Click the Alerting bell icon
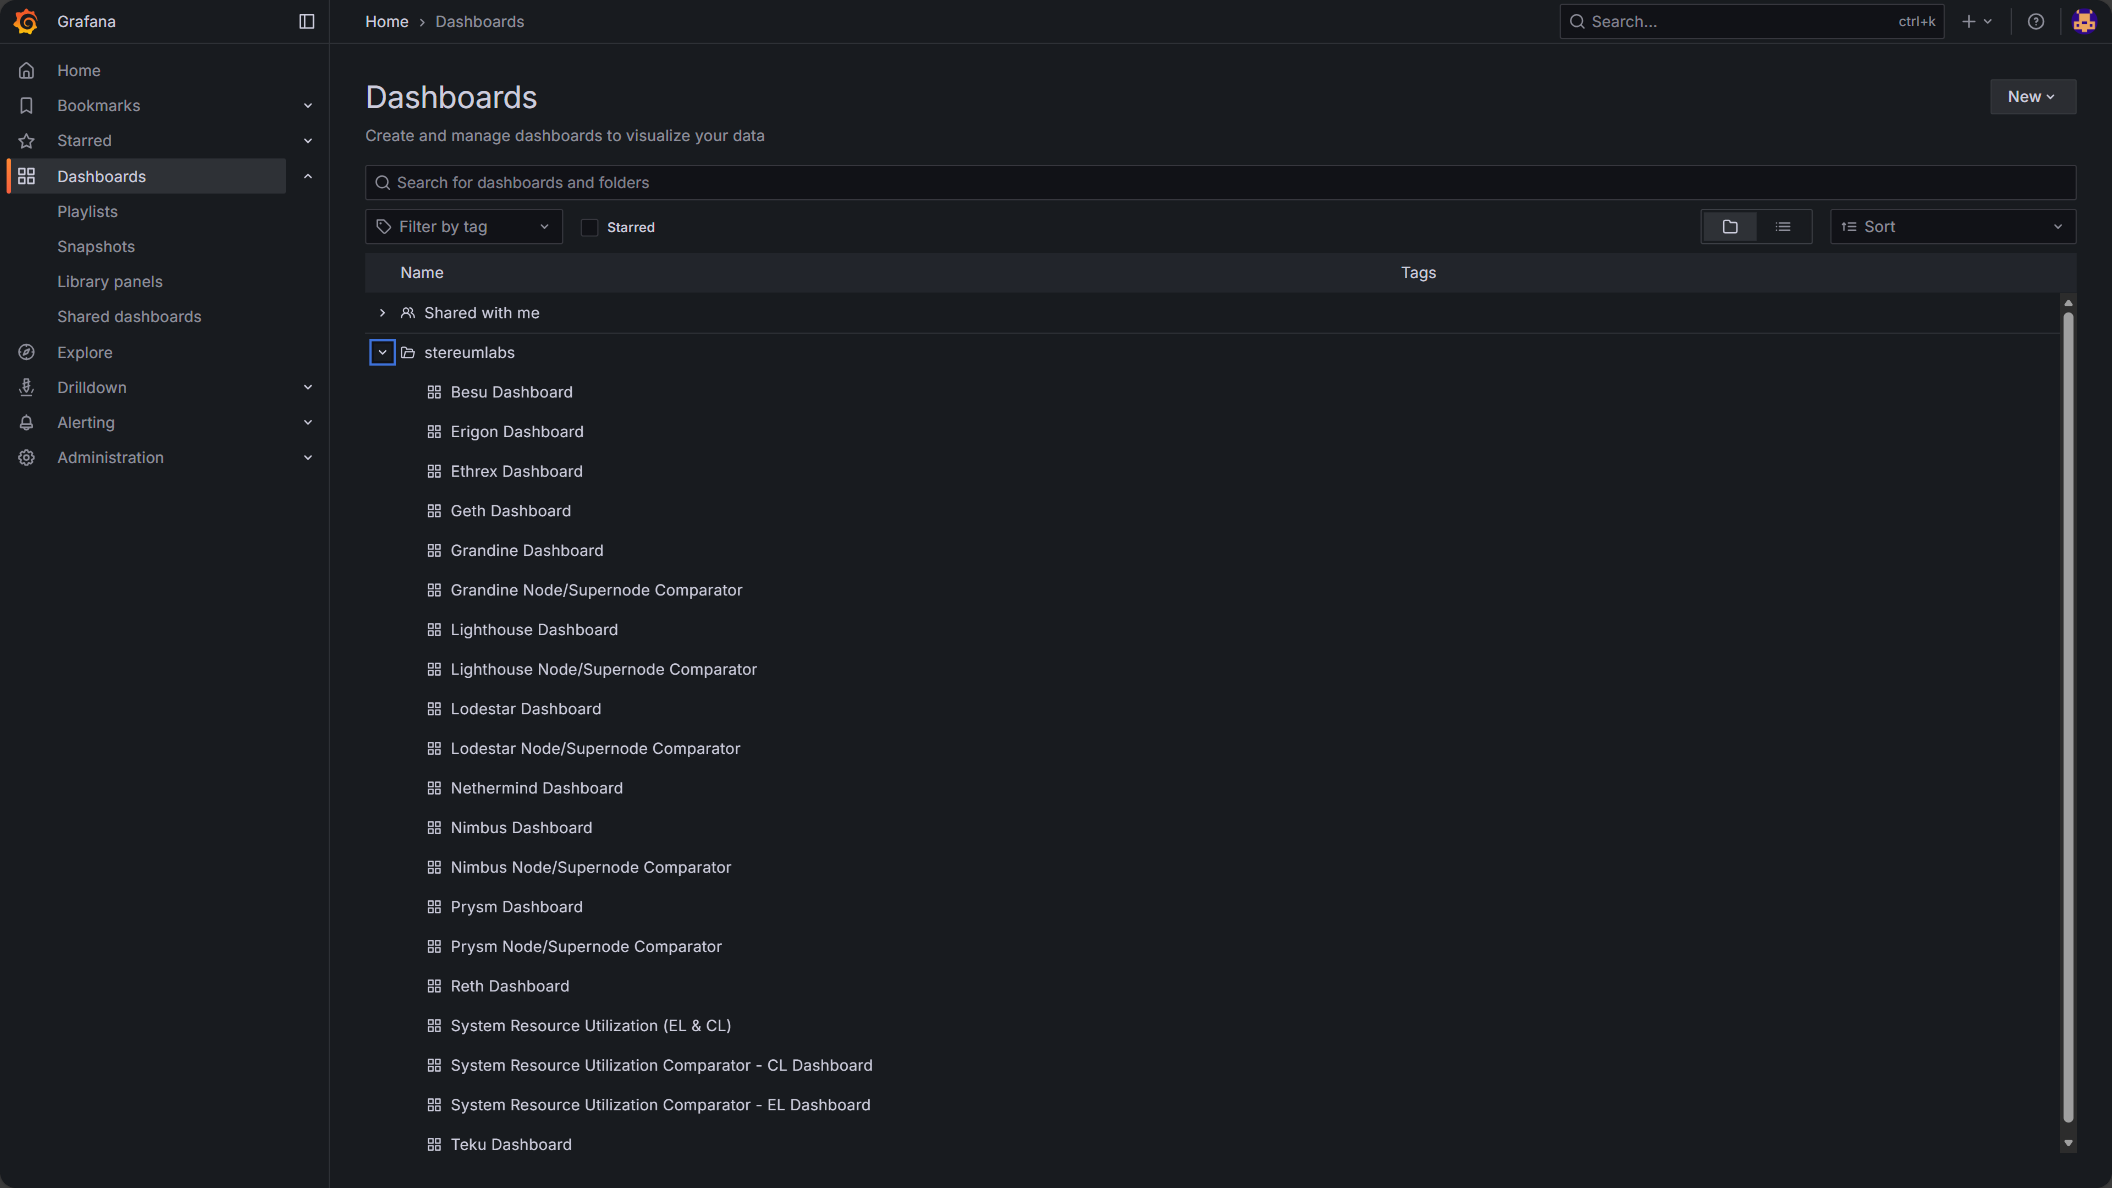The image size is (2112, 1188). 27,422
